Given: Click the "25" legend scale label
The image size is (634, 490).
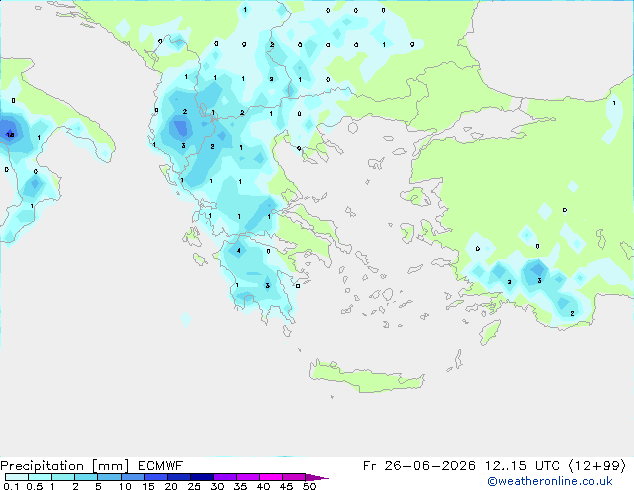Looking at the screenshot, I should (194, 486).
